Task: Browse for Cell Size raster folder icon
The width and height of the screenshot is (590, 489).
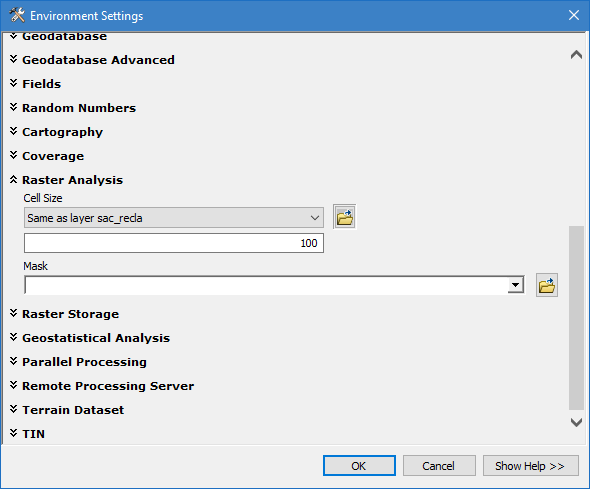Action: click(x=345, y=217)
